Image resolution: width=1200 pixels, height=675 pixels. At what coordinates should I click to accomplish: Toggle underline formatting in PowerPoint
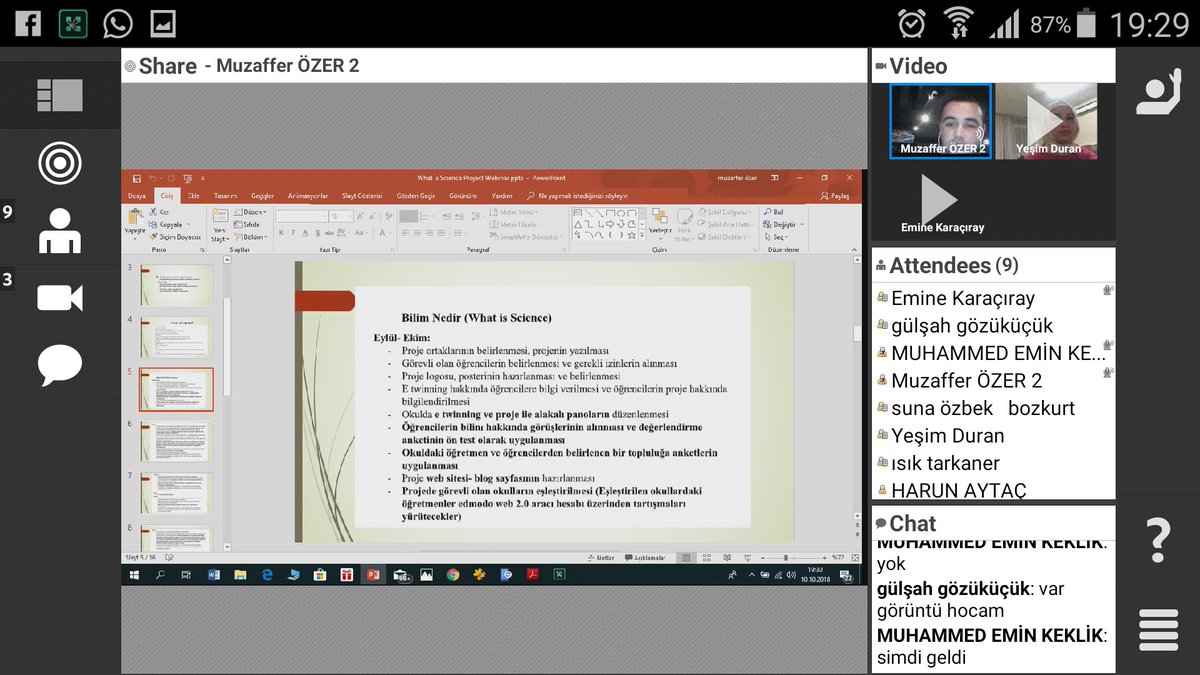[306, 232]
